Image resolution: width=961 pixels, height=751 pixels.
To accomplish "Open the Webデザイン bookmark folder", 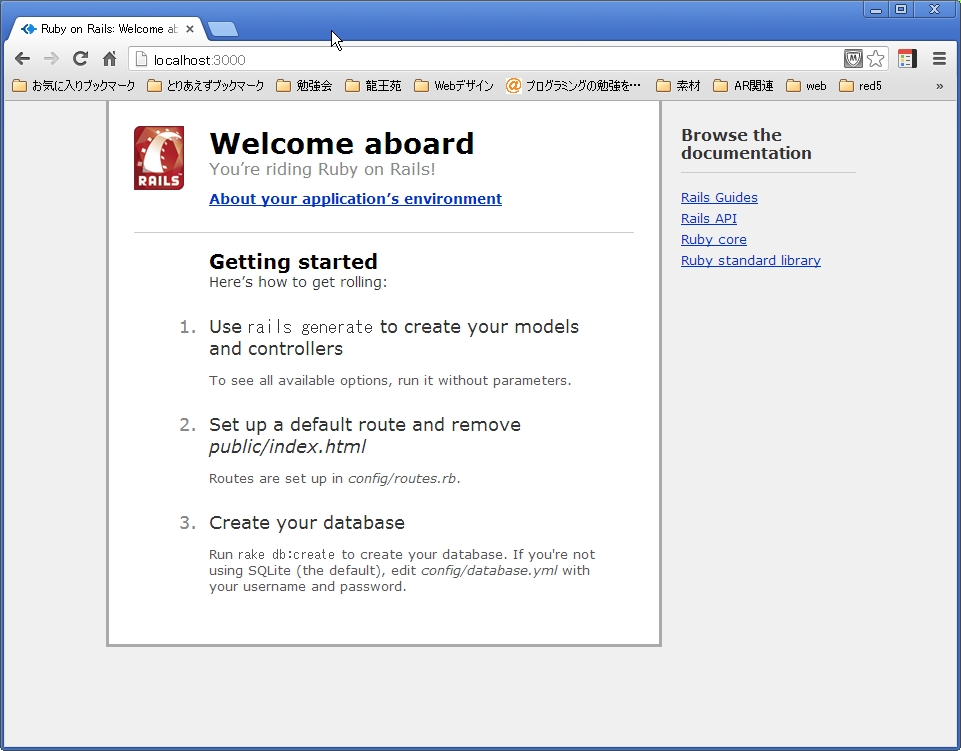I will click(454, 86).
